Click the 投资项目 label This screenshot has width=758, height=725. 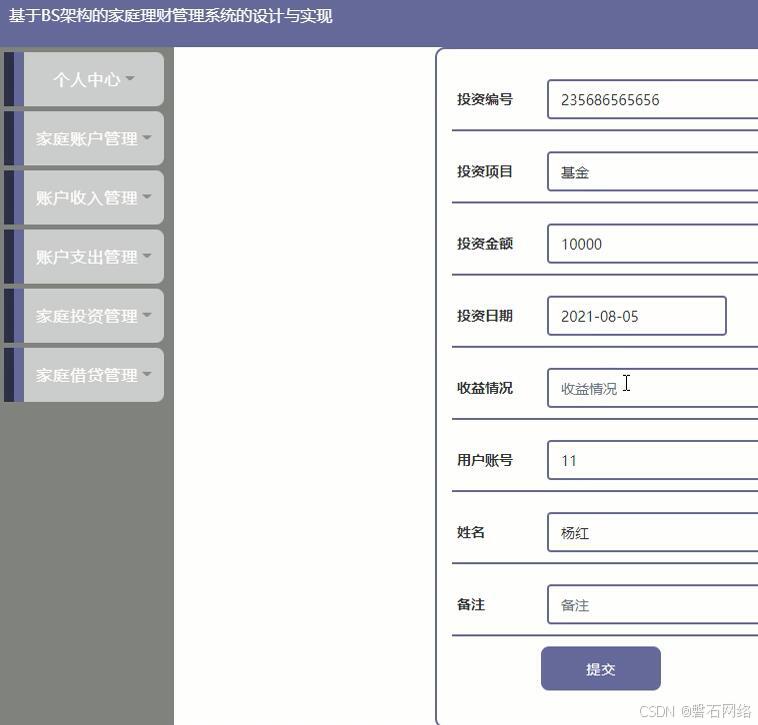[485, 171]
